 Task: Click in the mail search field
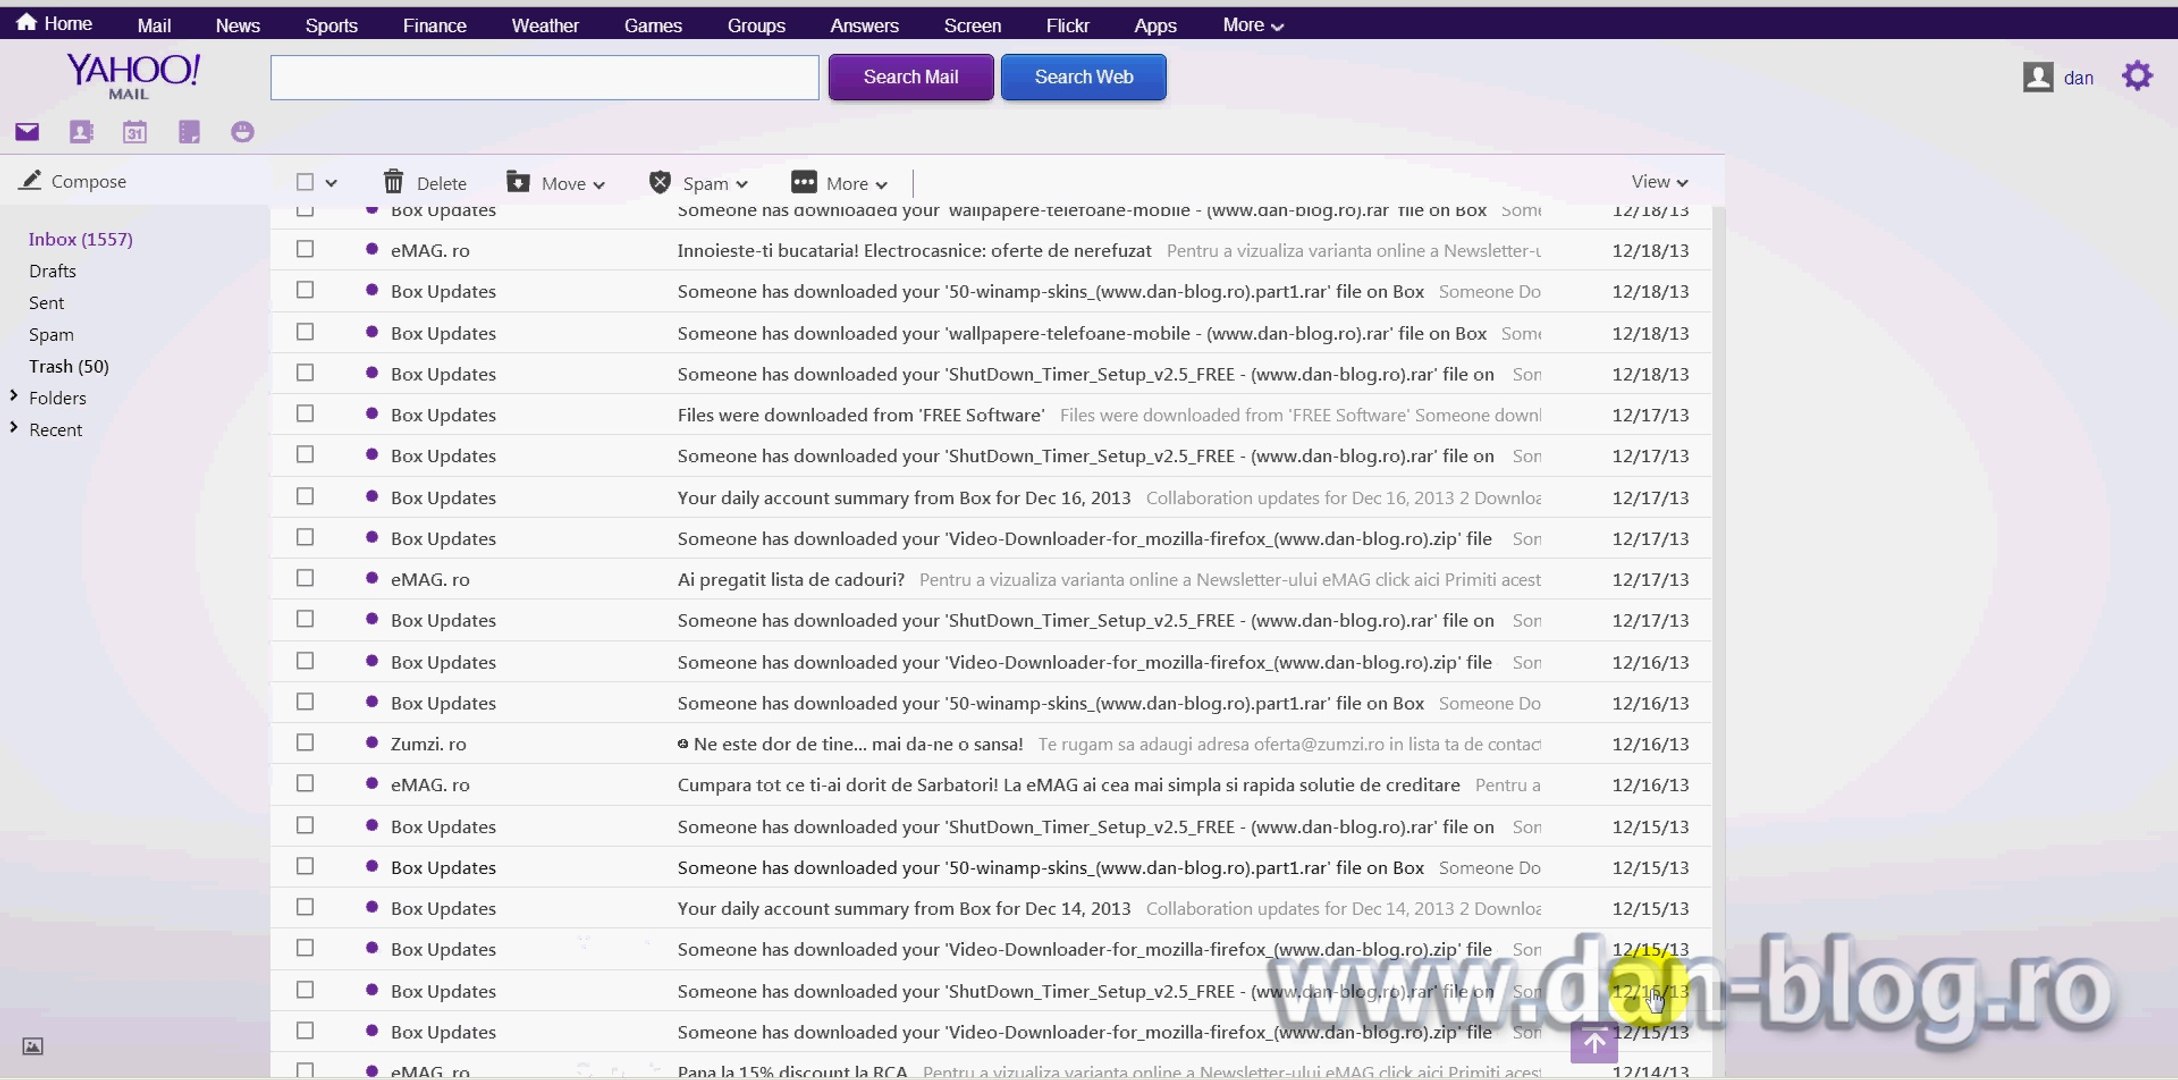coord(544,77)
